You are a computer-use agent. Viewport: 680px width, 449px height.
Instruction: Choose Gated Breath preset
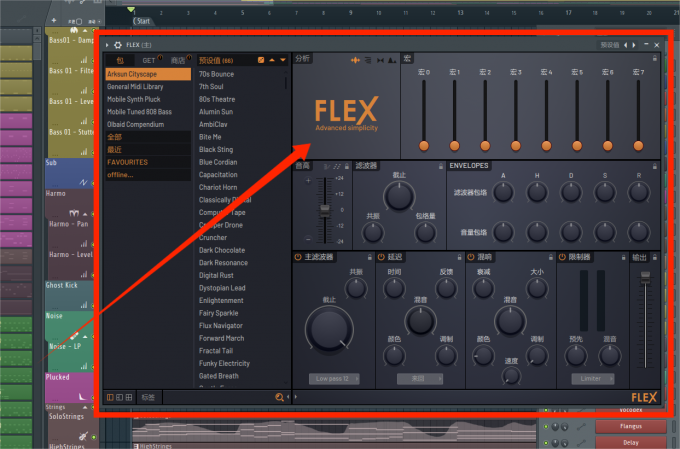click(219, 376)
